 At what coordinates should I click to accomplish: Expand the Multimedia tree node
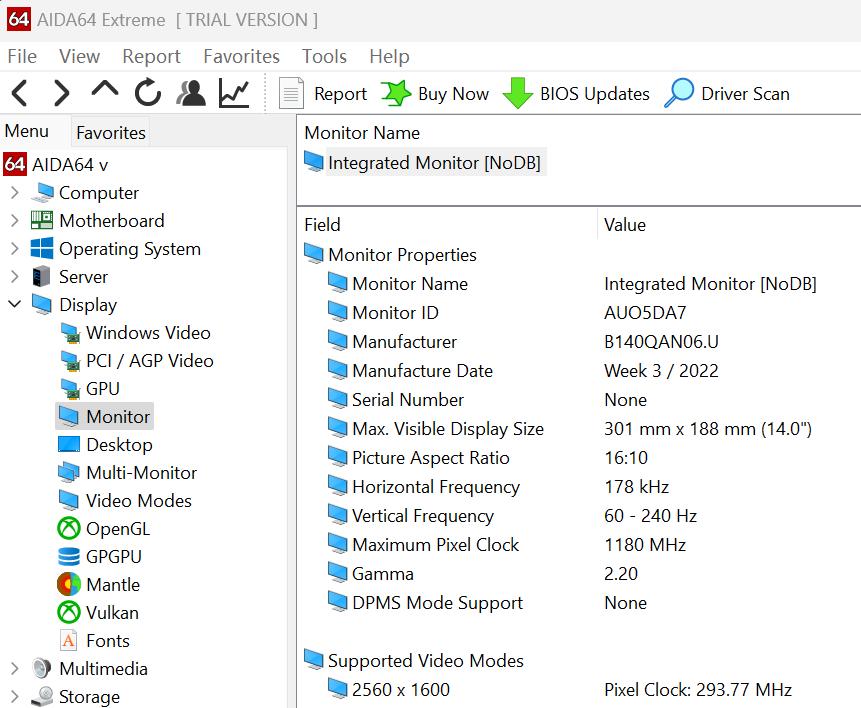[x=14, y=669]
